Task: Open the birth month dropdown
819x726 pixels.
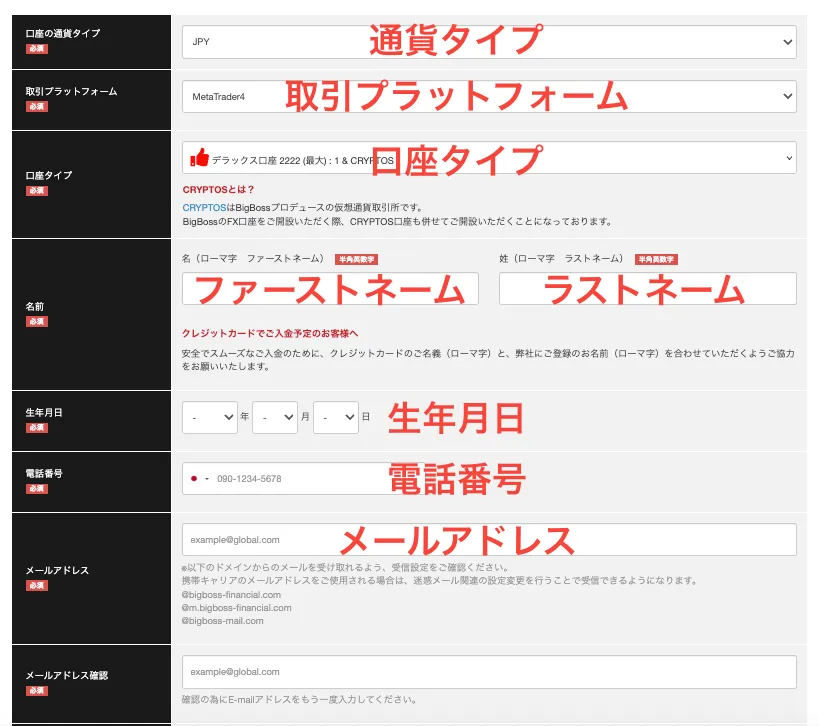Action: tap(275, 417)
